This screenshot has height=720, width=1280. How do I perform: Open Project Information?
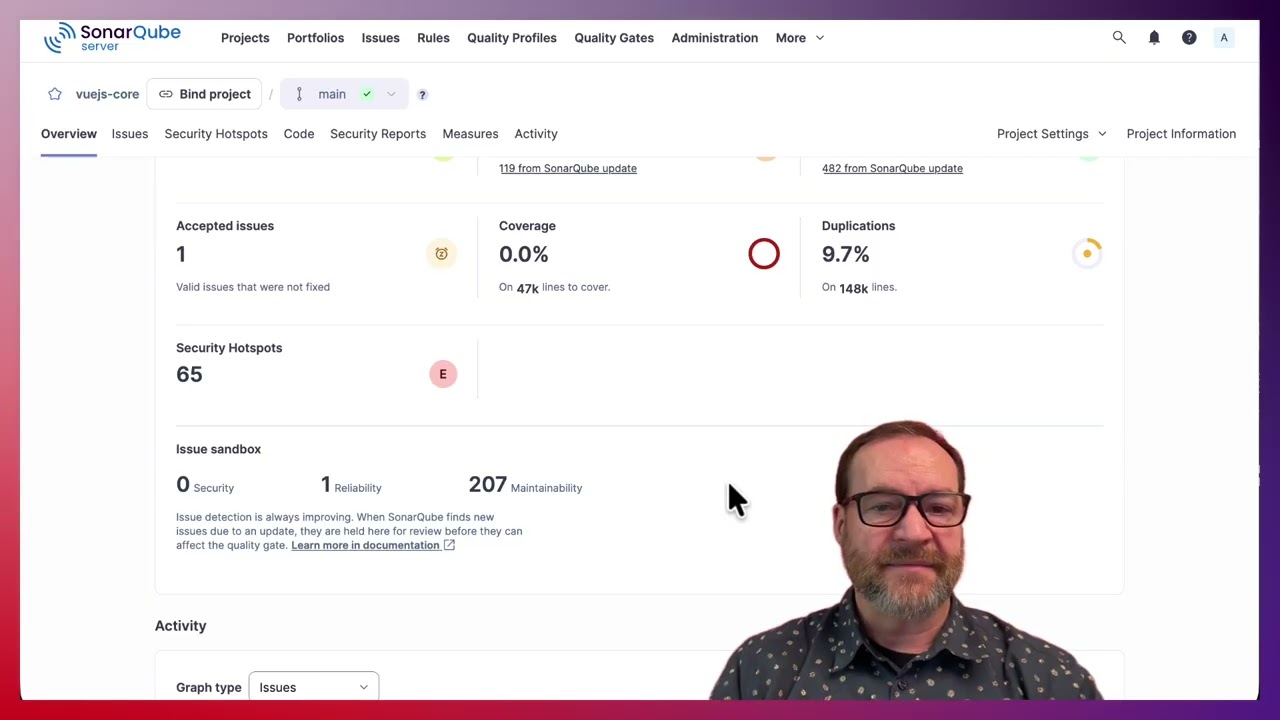tap(1181, 134)
